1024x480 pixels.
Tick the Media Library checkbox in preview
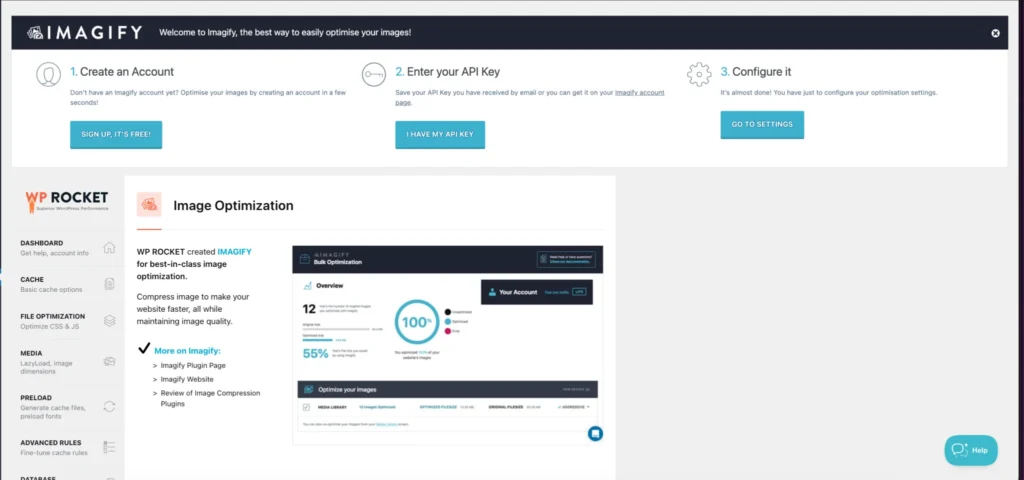307,407
